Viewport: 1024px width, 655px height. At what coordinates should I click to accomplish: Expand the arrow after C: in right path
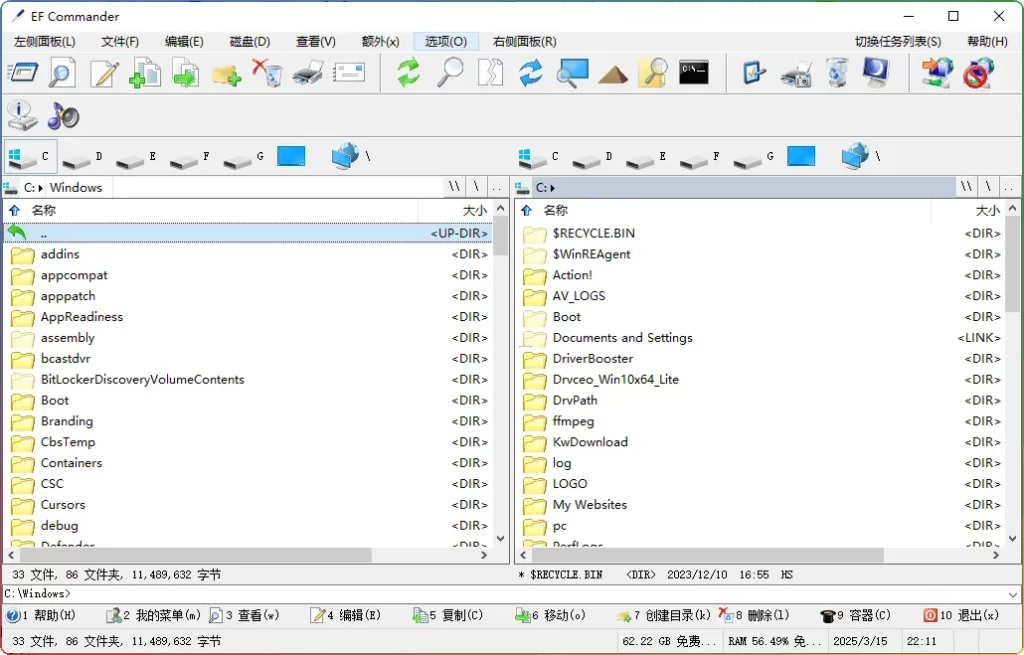point(552,188)
